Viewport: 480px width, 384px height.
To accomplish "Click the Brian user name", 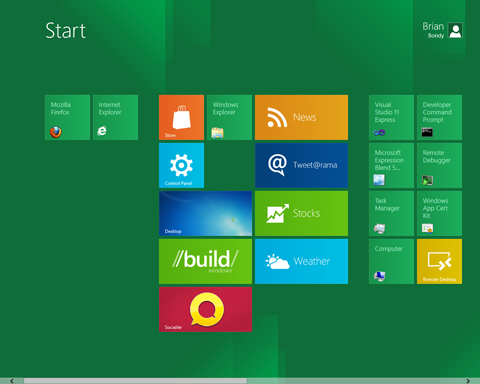I will (x=433, y=26).
